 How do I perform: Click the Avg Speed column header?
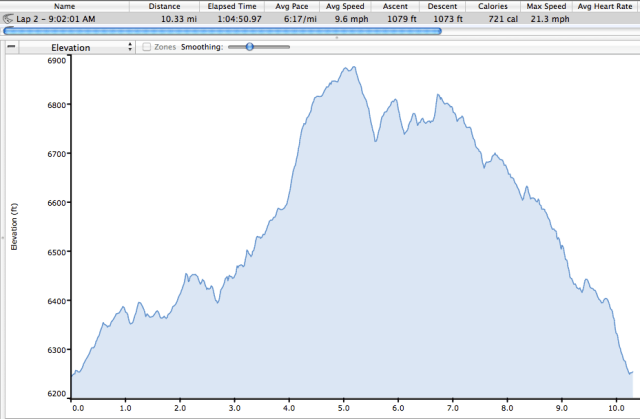(x=345, y=6)
